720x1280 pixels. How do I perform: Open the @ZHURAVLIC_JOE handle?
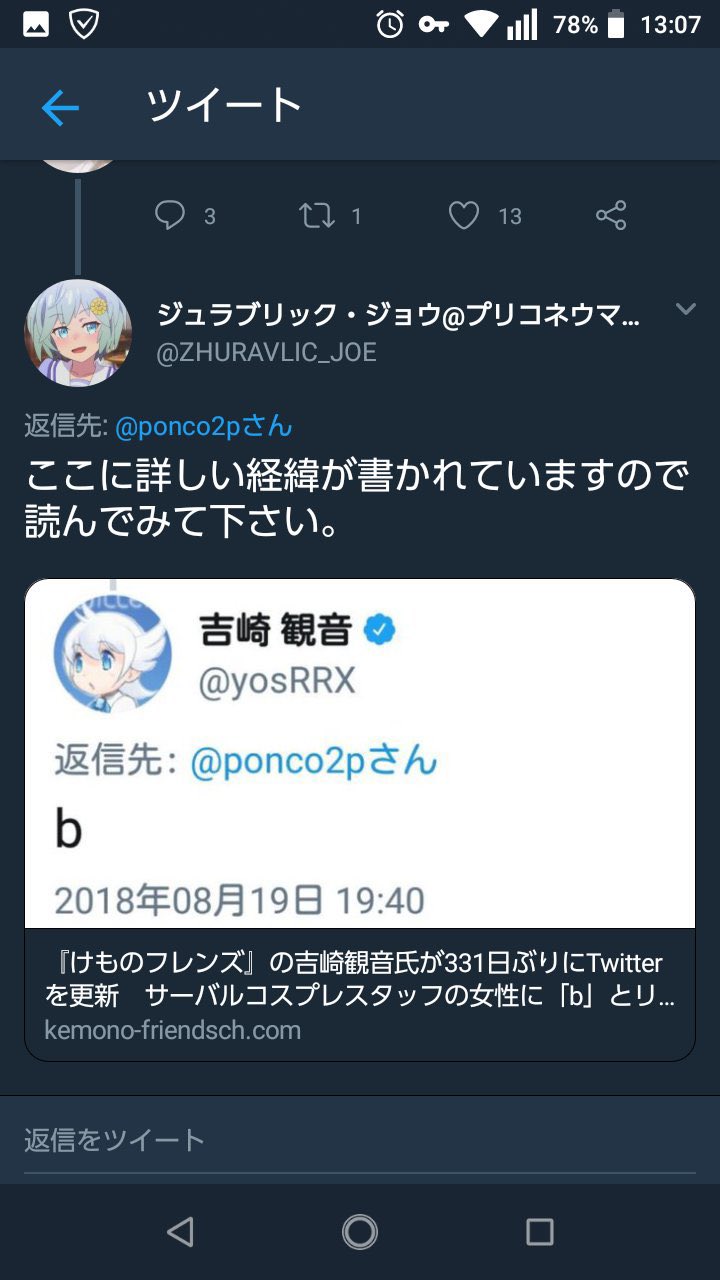(x=267, y=353)
